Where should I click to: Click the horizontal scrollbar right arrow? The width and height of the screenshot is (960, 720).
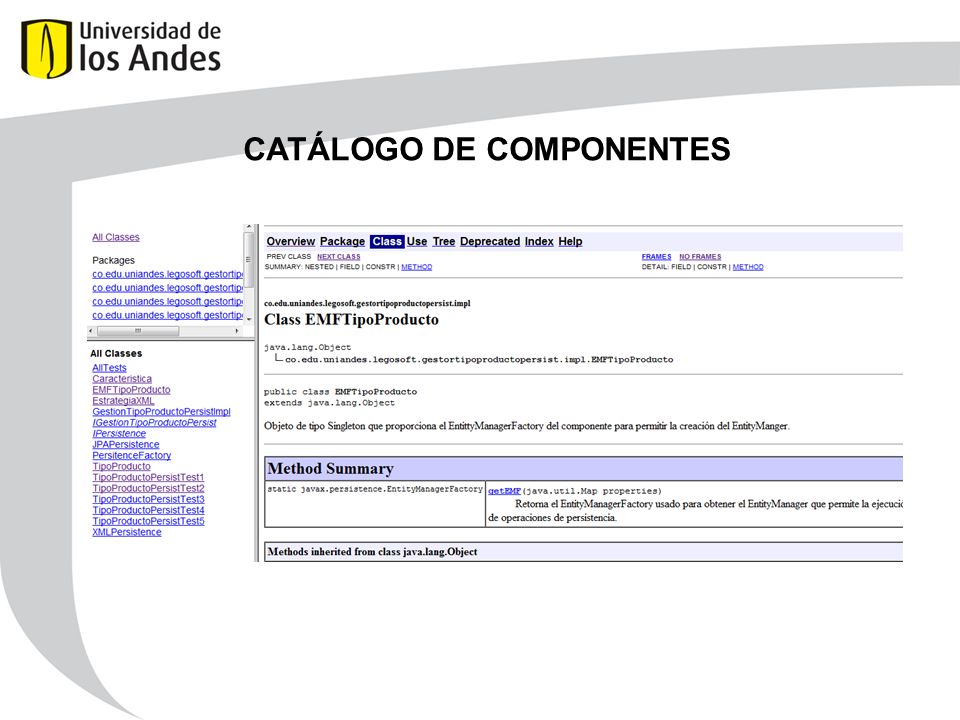(237, 331)
